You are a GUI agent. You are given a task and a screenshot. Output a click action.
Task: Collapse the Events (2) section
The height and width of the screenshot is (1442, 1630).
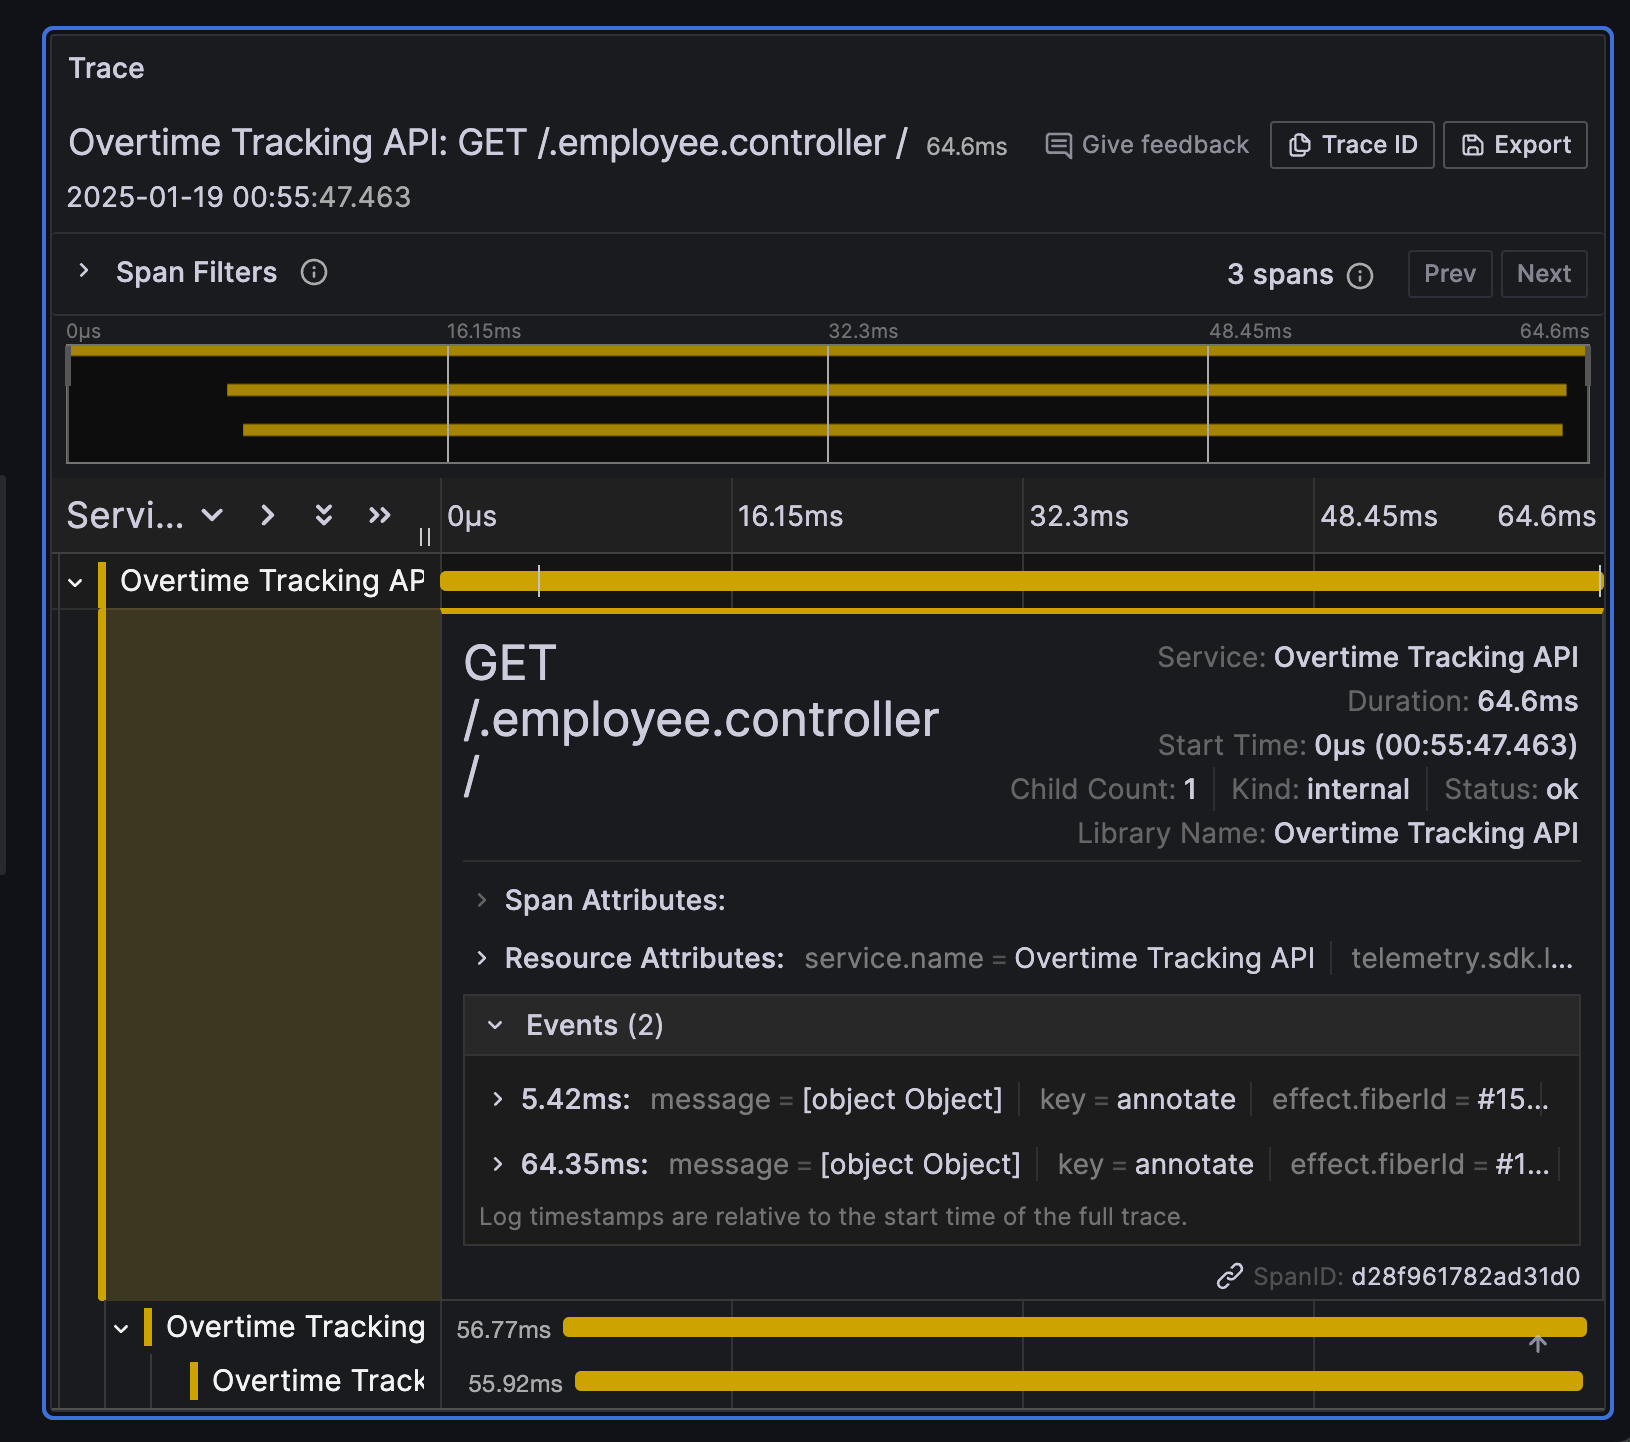tap(494, 1025)
